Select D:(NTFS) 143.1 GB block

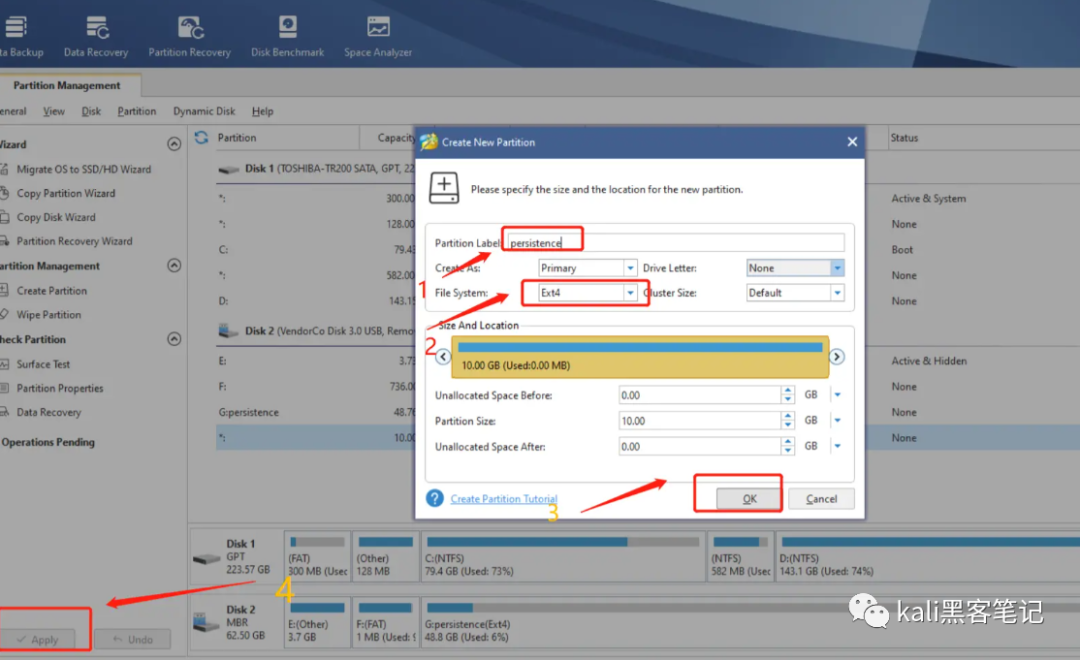point(928,557)
